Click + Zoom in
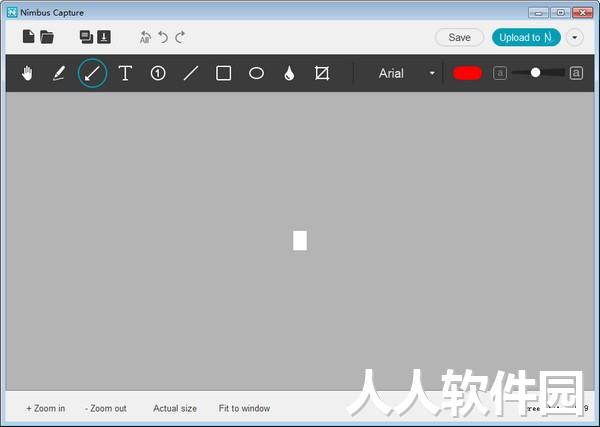600x427 pixels. [x=46, y=408]
